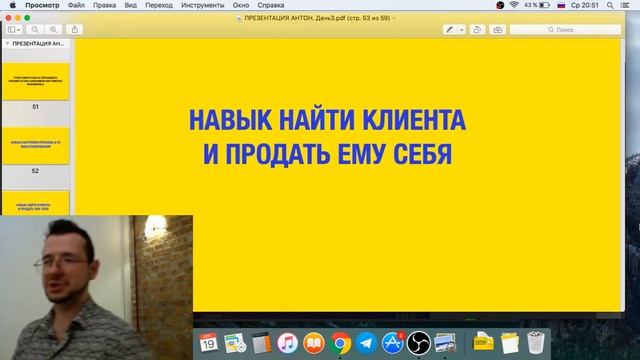Open the yellow folder stack in Dock
The width and height of the screenshot is (640, 360).
[483, 343]
